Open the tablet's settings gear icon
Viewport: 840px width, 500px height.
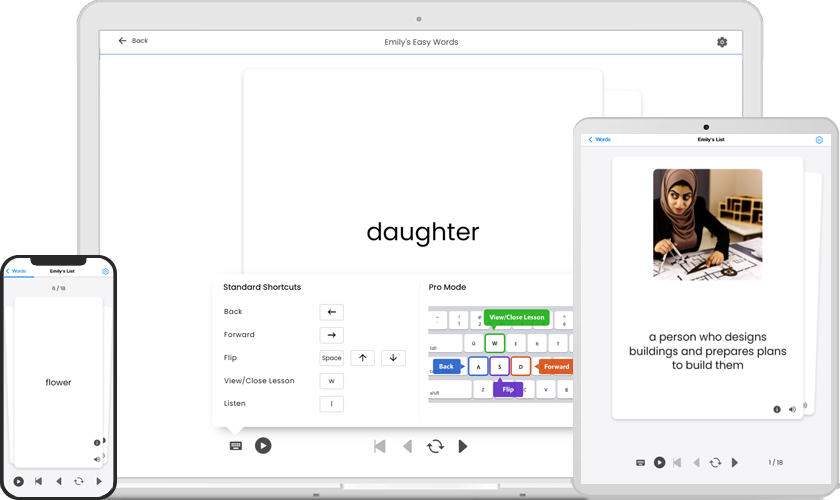(x=819, y=140)
